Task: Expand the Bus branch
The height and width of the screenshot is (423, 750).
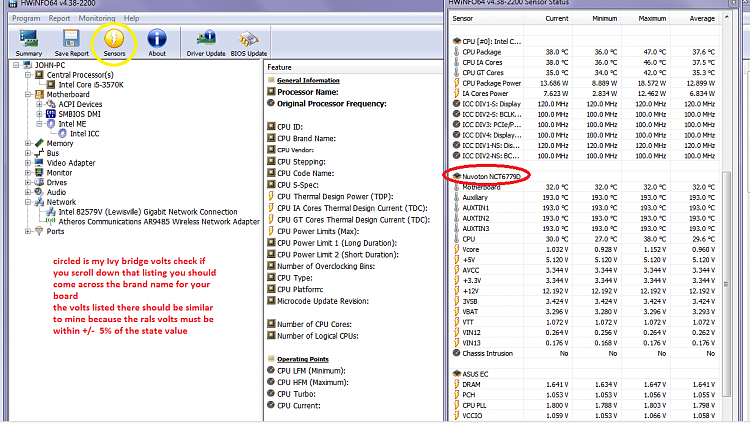Action: [x=28, y=153]
